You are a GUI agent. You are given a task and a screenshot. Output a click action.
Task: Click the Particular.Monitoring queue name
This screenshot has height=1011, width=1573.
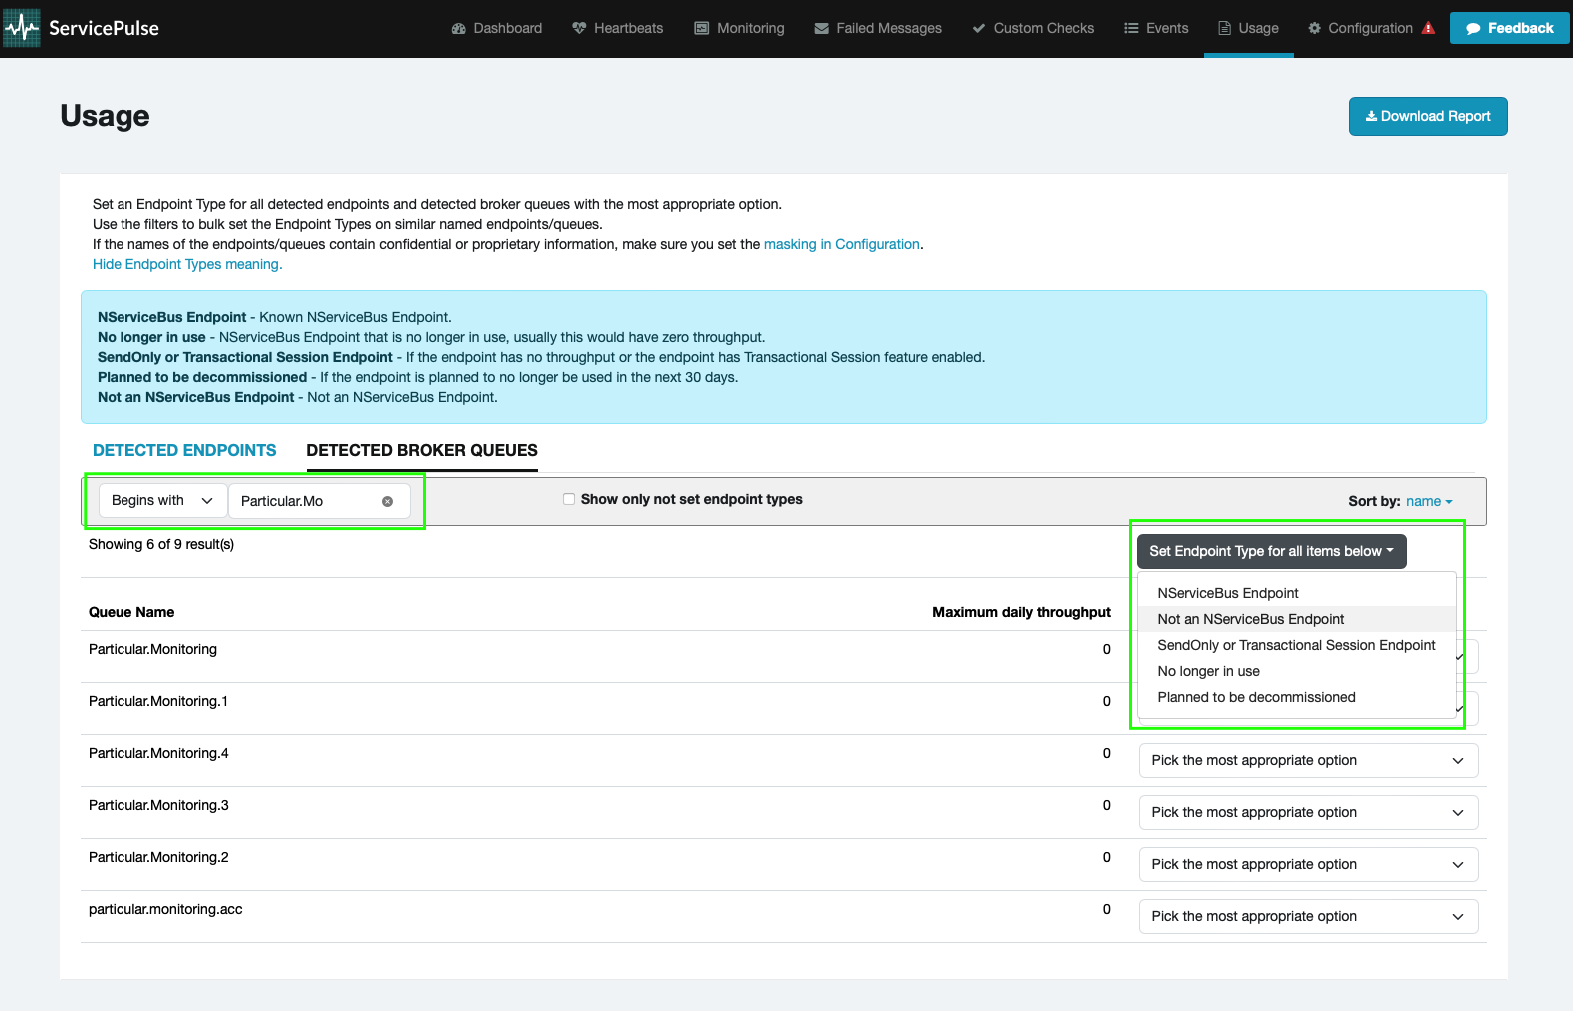[x=153, y=649]
